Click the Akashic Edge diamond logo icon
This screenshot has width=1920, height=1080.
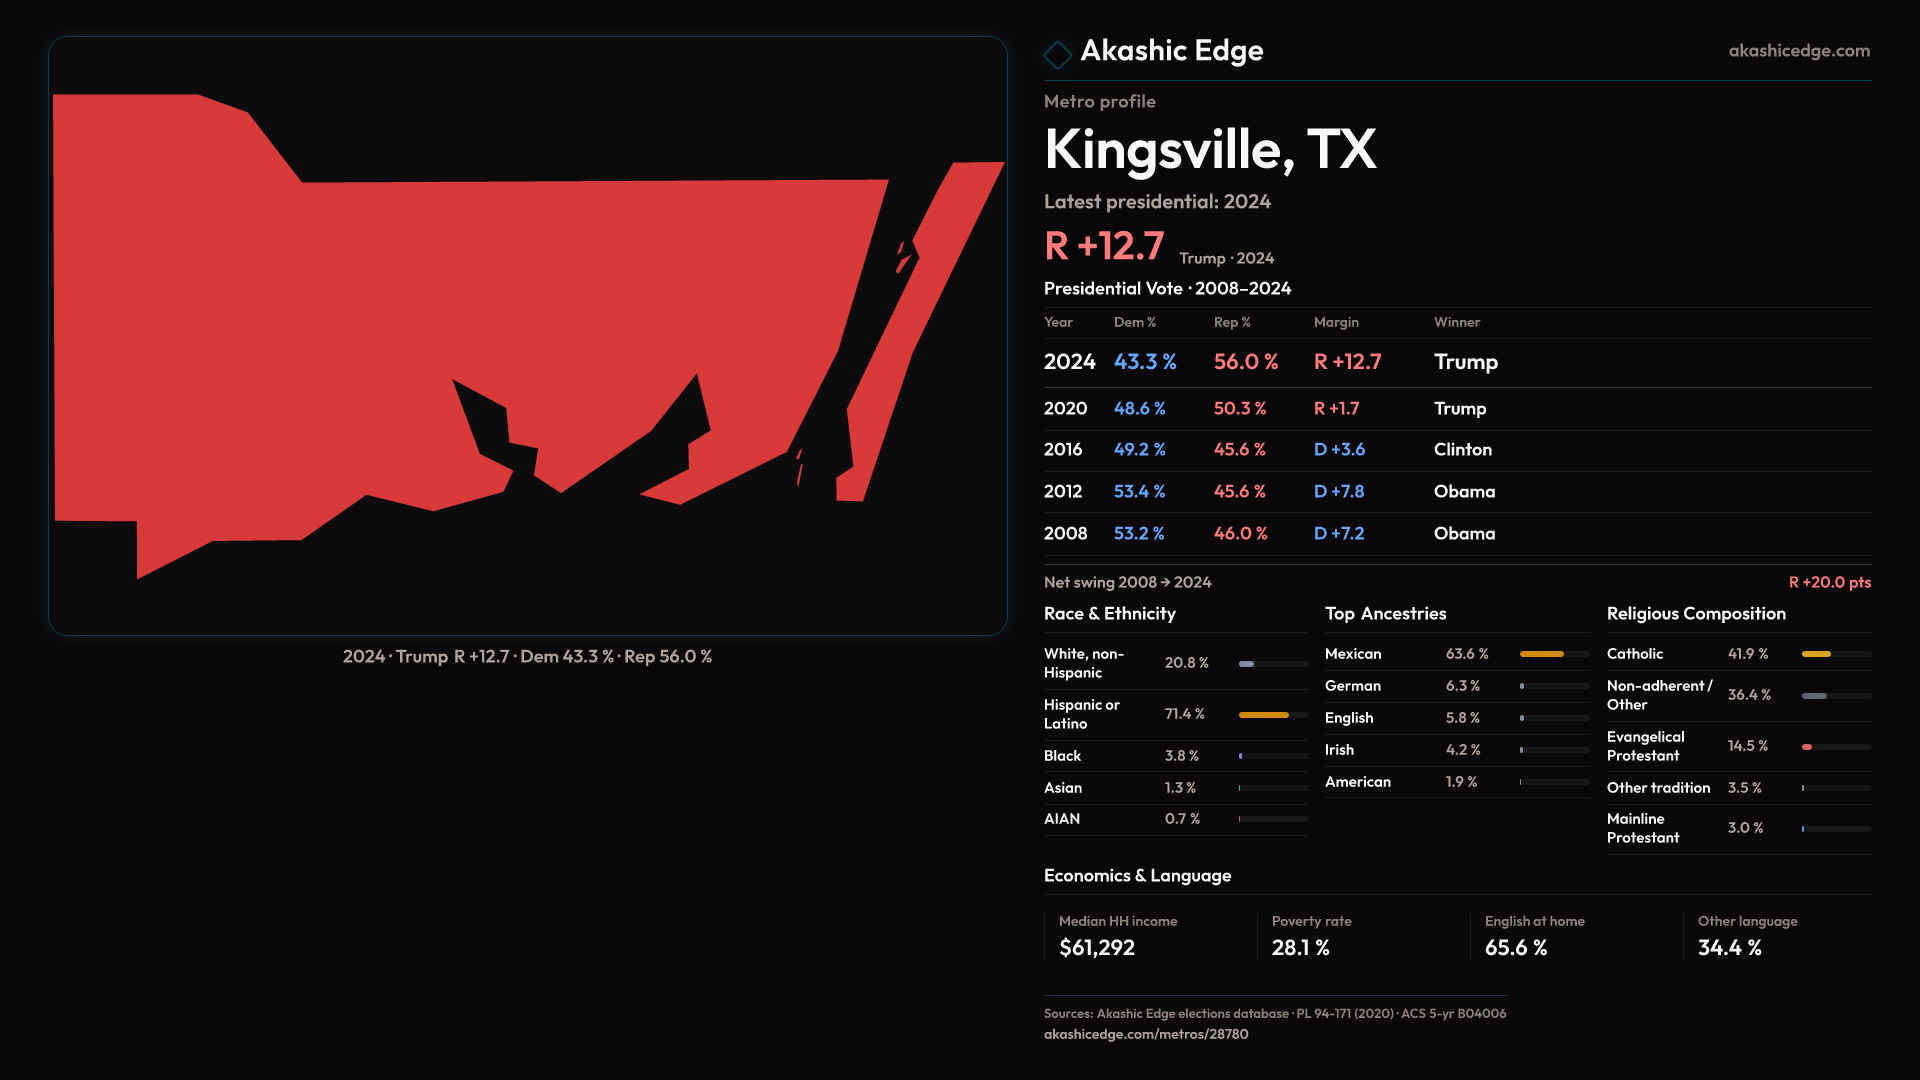1057,53
